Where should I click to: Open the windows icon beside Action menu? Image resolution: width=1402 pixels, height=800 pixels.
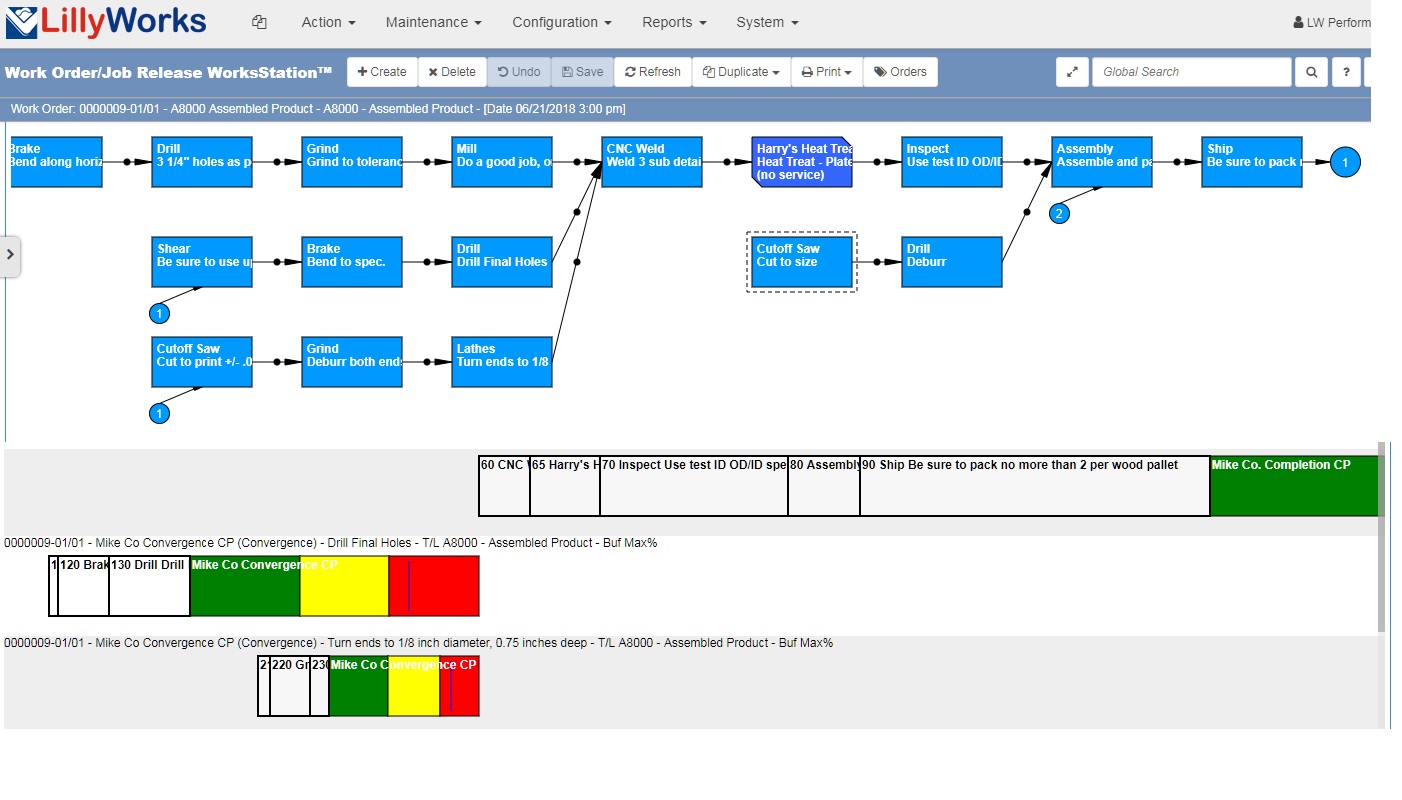[259, 22]
